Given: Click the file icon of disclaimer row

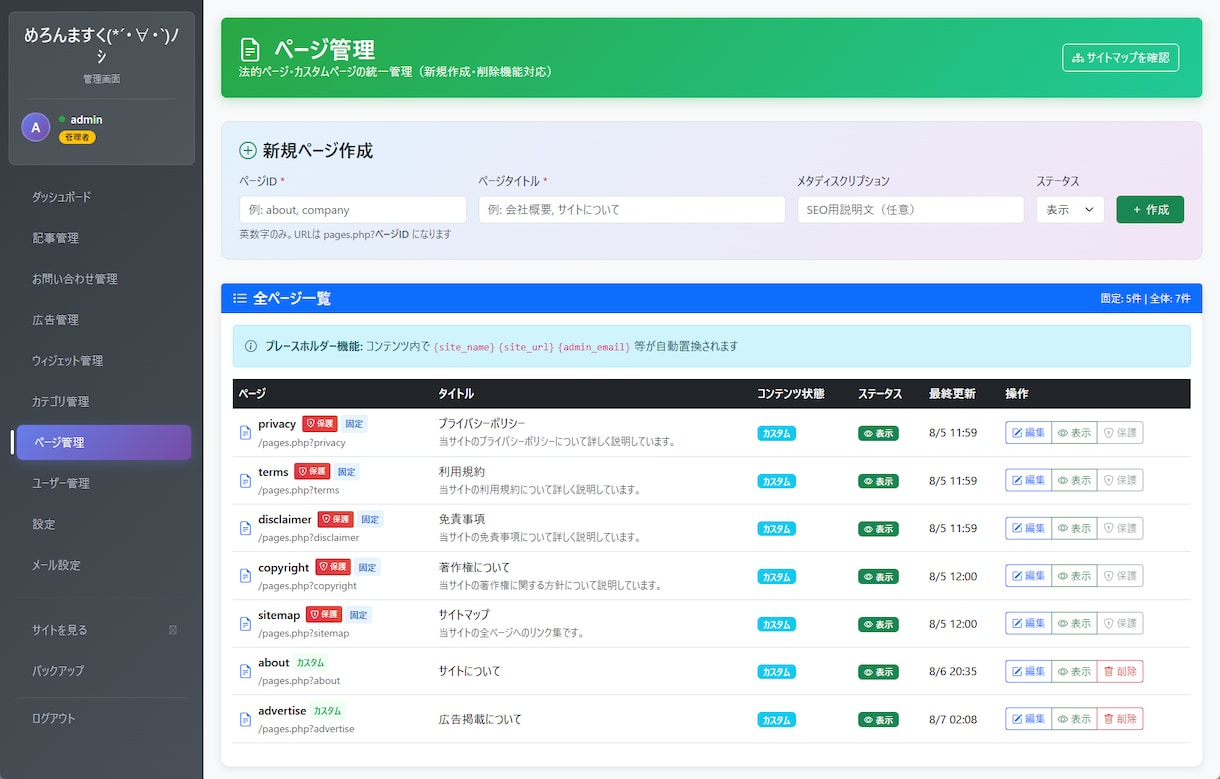Looking at the screenshot, I should point(245,528).
